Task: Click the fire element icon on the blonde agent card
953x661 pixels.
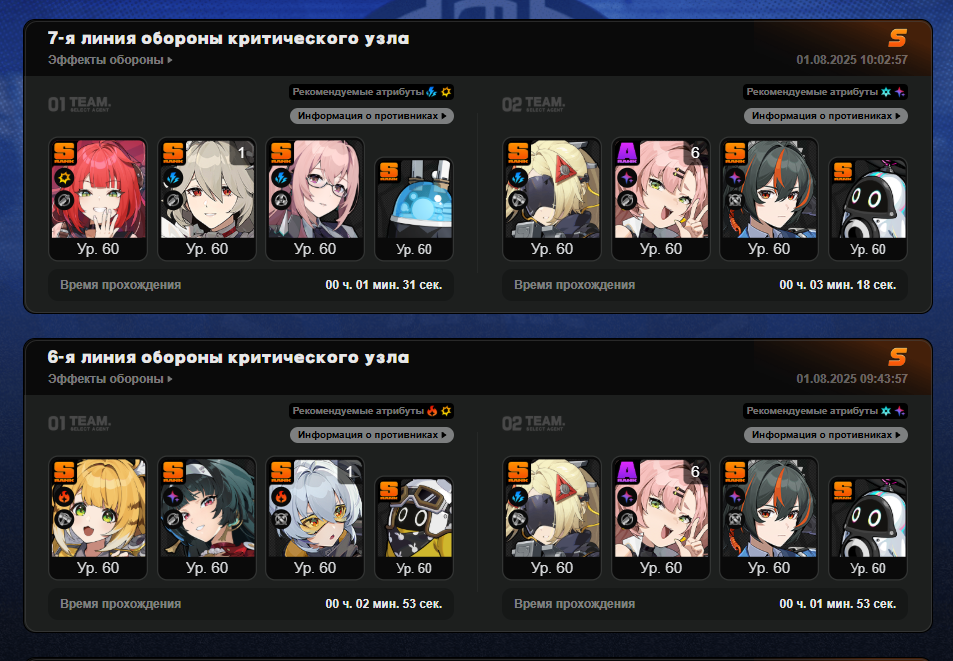Action: click(x=64, y=497)
